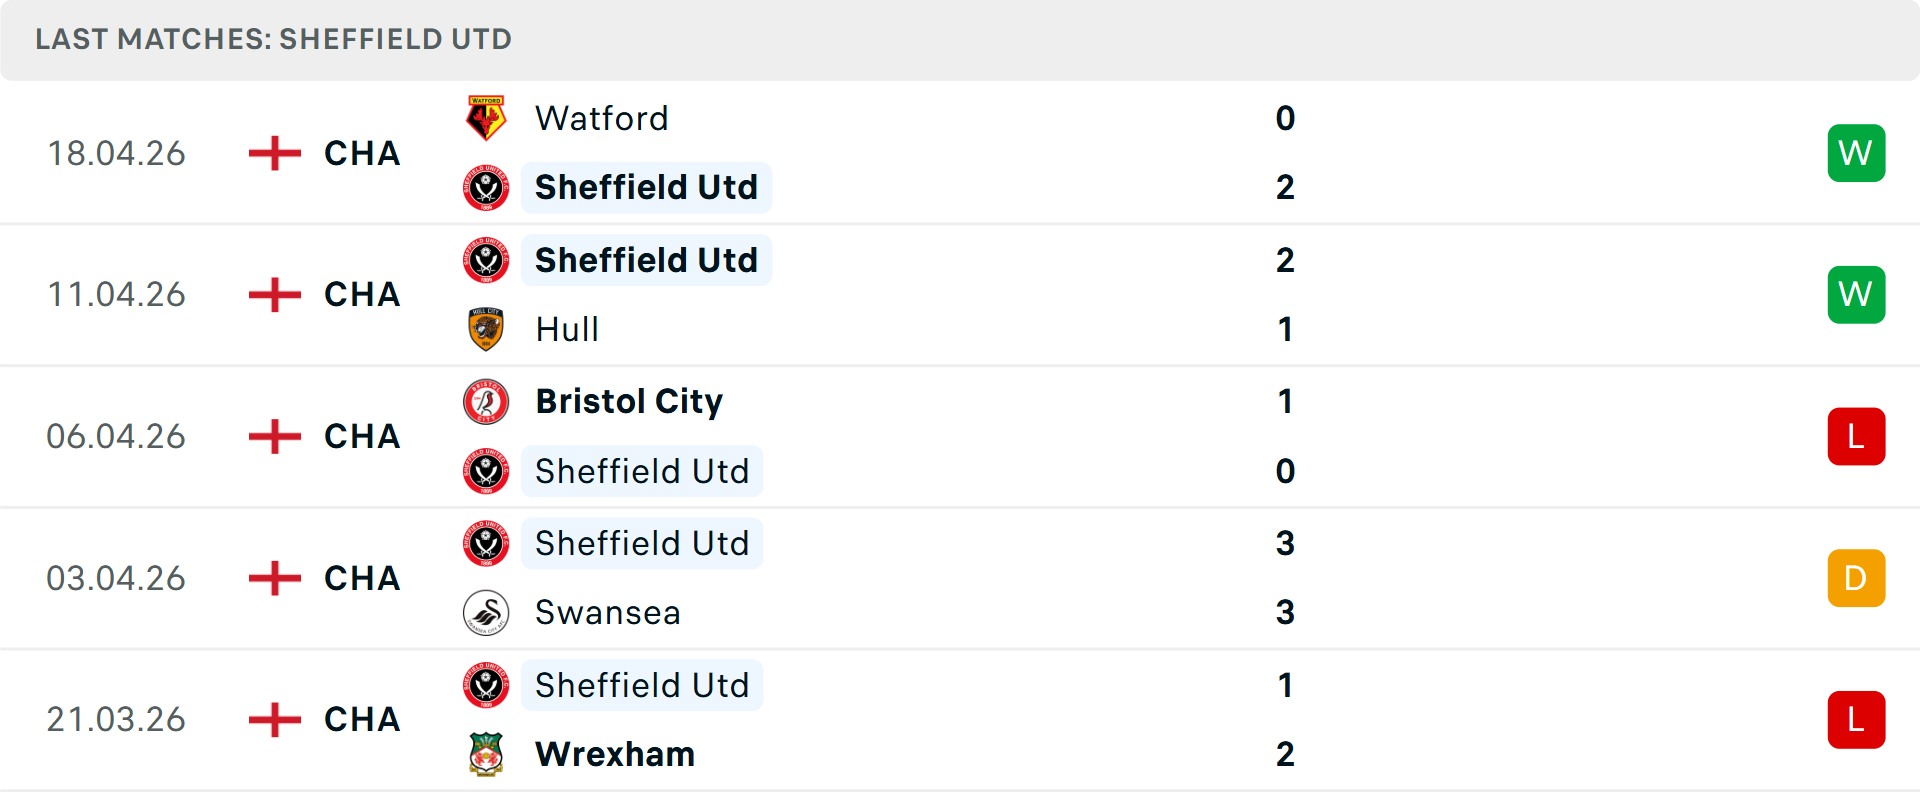Click the green W badge for the Watford match

click(x=1856, y=152)
